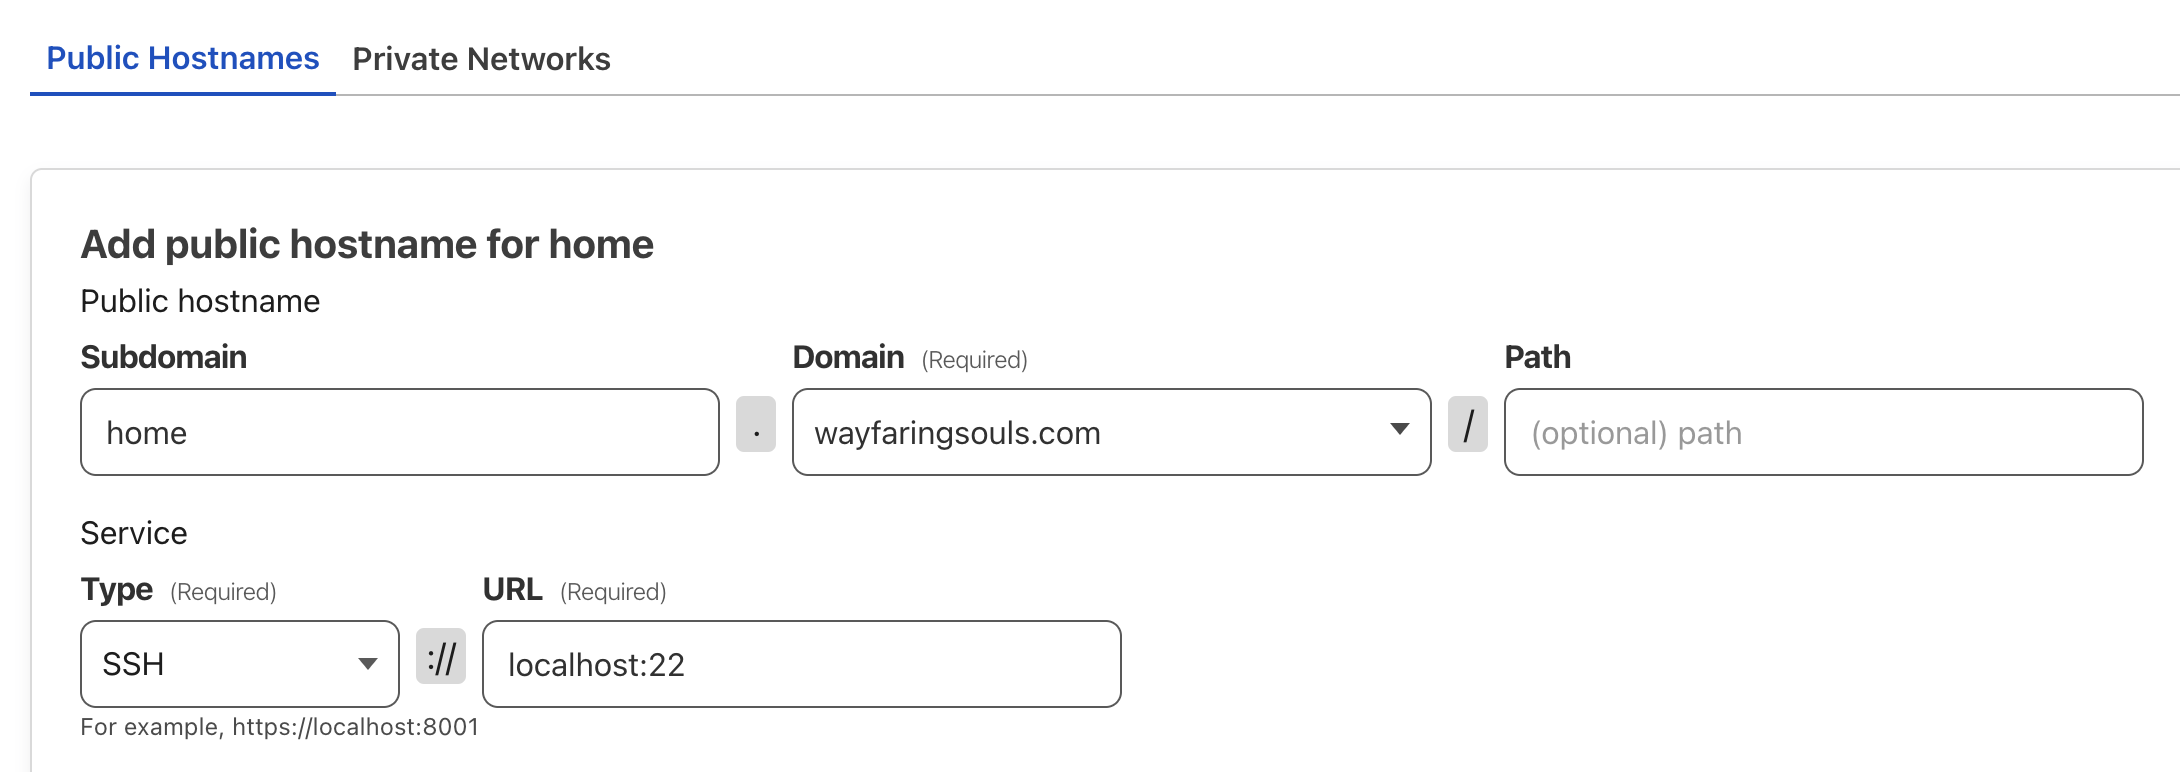2180x772 pixels.
Task: Select the URL field showing localhost:22
Action: [x=800, y=663]
